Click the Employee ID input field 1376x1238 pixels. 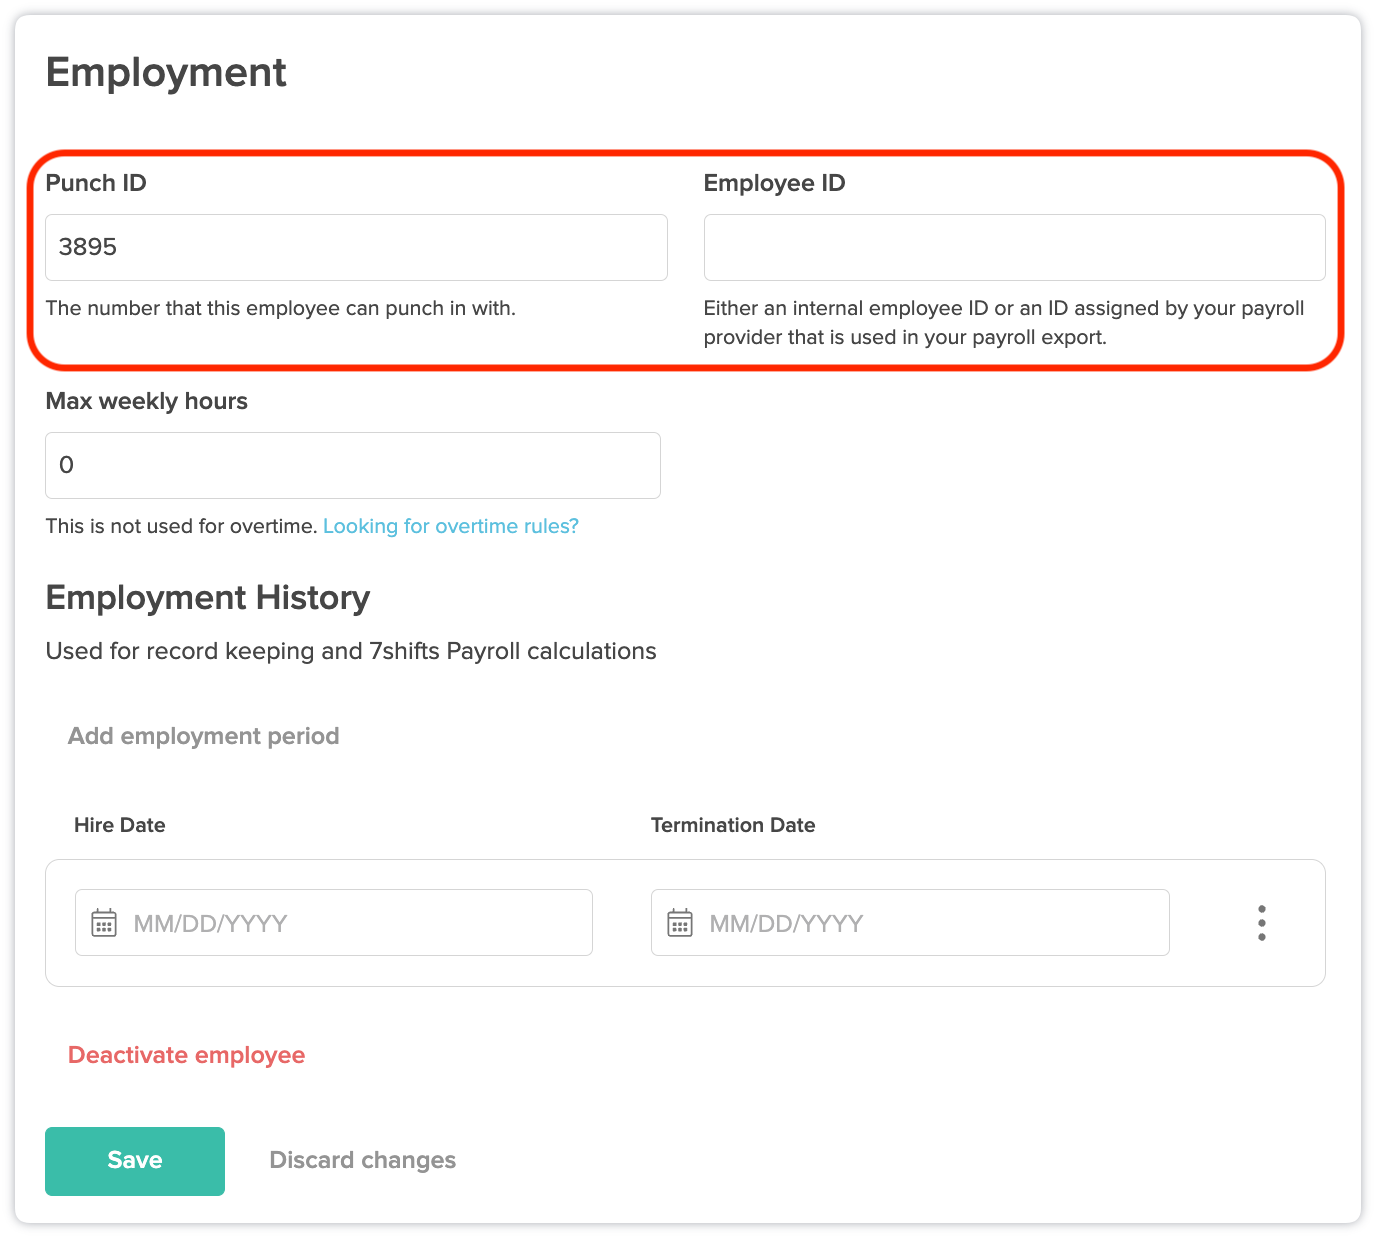(1014, 247)
